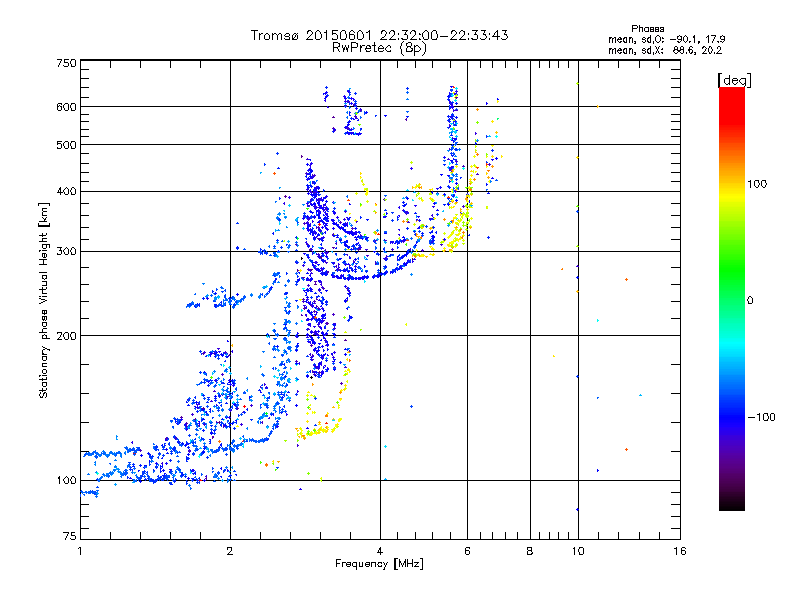Image resolution: width=800 pixels, height=600 pixels.
Task: Click the y-axis label '300'
Action: (x=66, y=251)
